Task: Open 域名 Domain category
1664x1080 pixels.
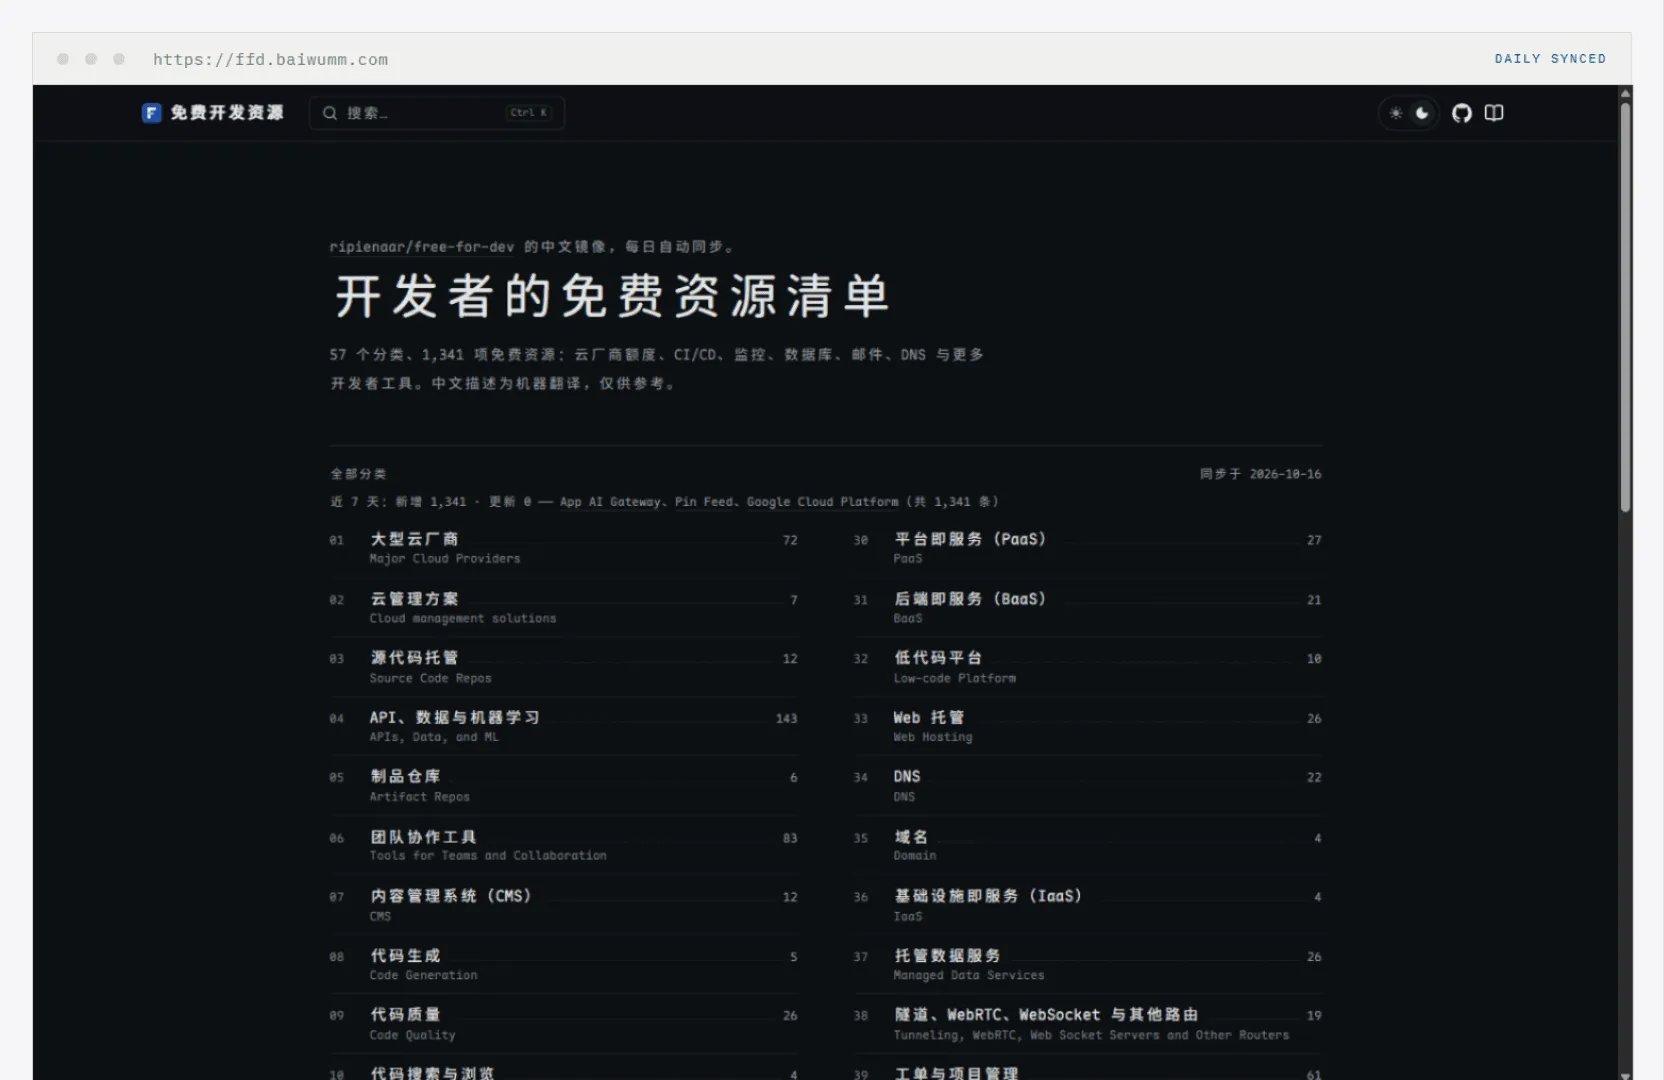Action: click(1088, 846)
